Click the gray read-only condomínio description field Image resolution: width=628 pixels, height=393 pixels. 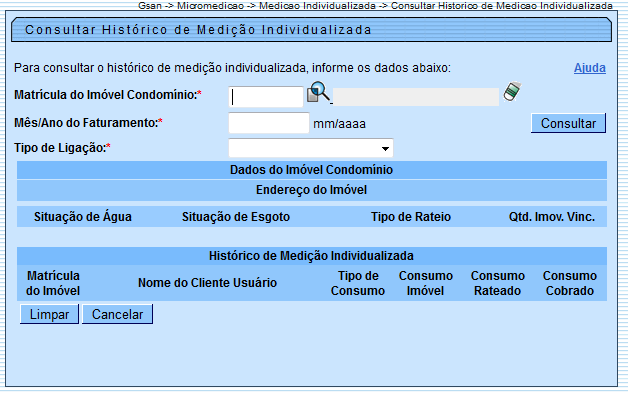pyautogui.click(x=416, y=97)
